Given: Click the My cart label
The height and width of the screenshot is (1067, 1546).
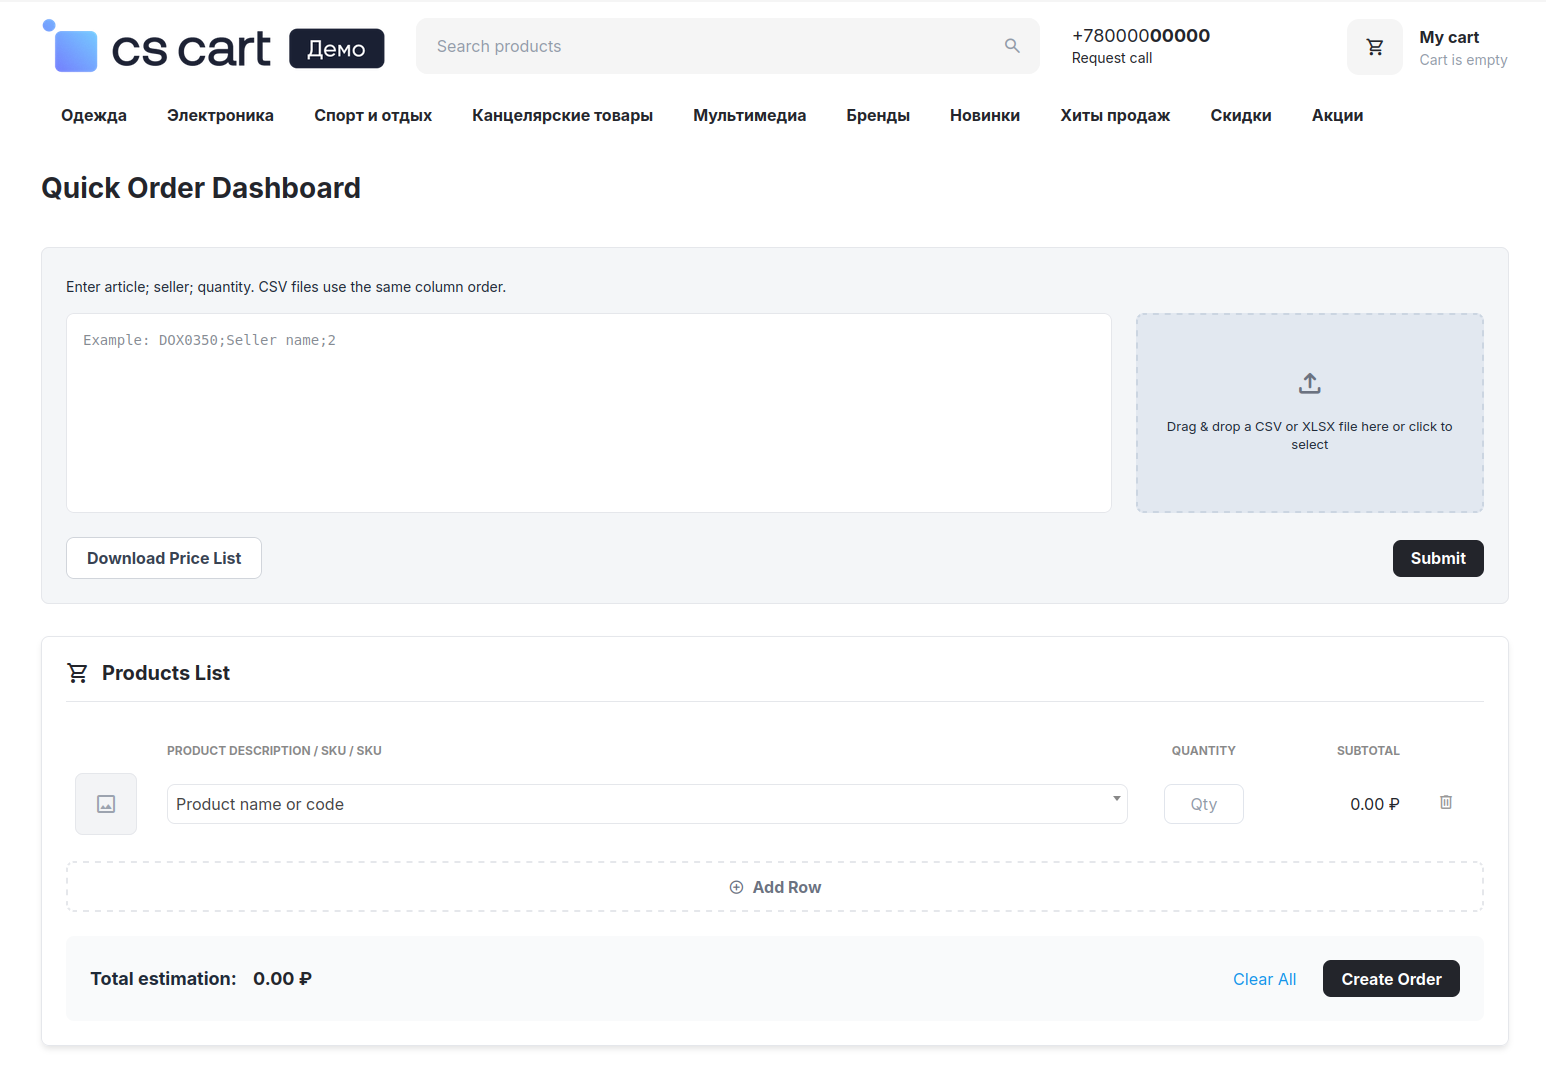Looking at the screenshot, I should [x=1449, y=37].
